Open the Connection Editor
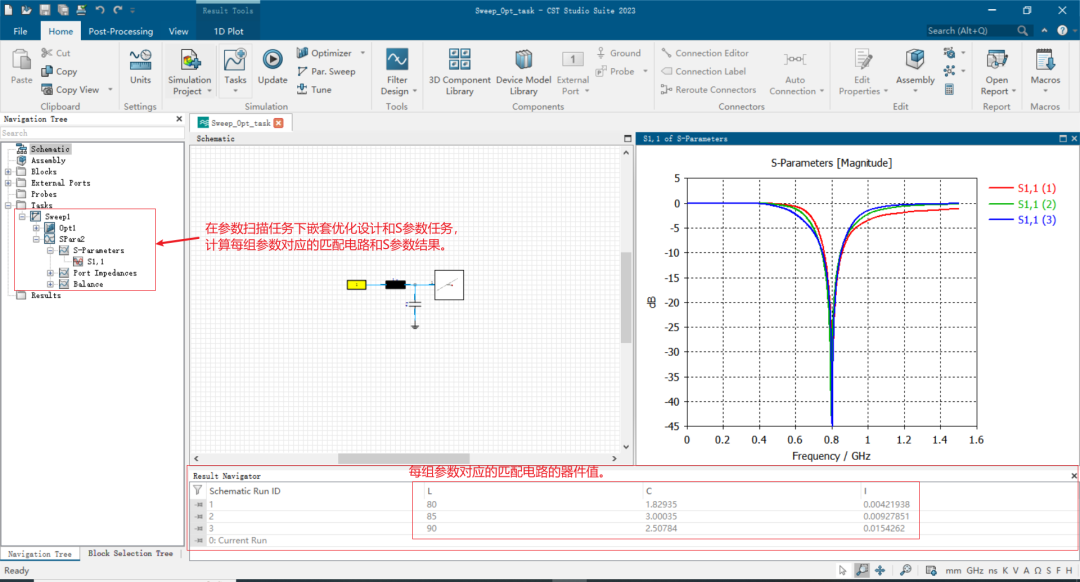This screenshot has height=582, width=1080. click(705, 53)
